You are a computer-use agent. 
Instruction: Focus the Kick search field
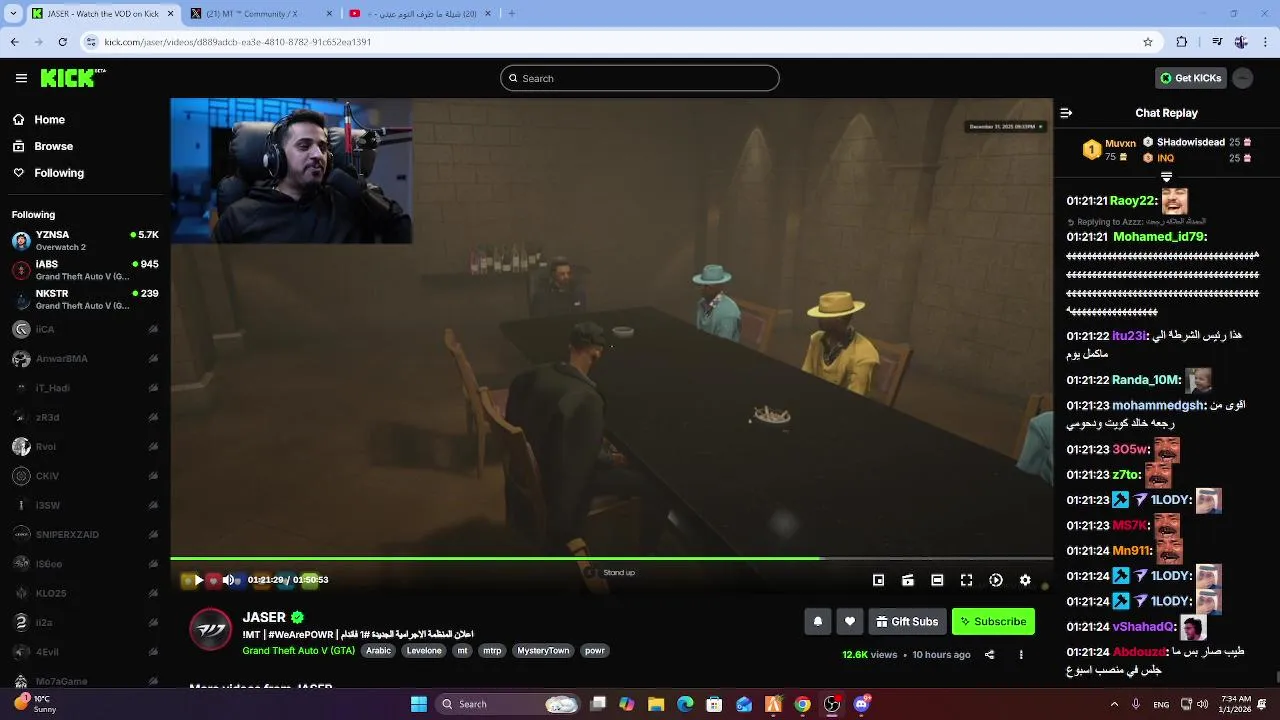tap(640, 78)
